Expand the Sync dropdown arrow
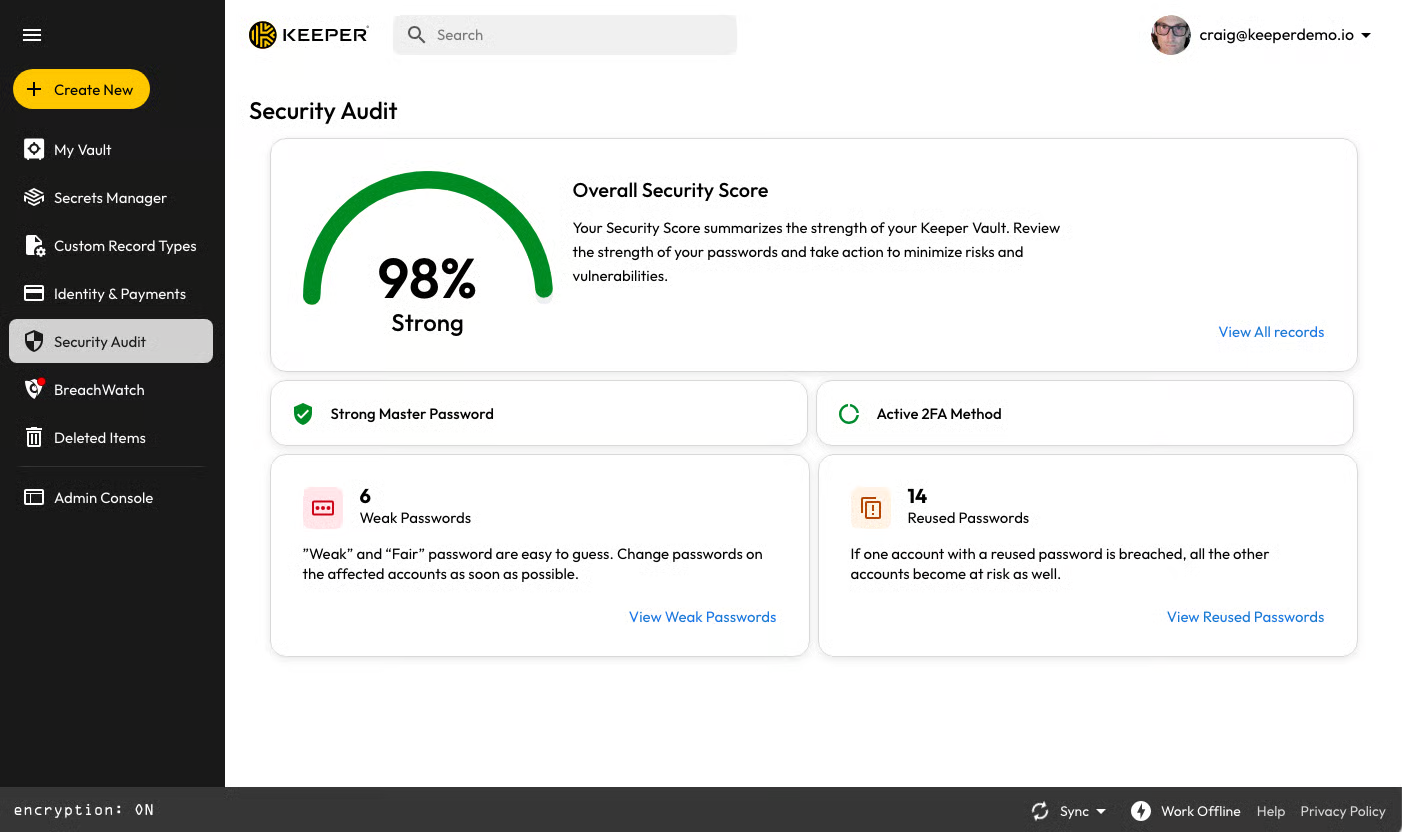The height and width of the screenshot is (832, 1402). [x=1101, y=811]
